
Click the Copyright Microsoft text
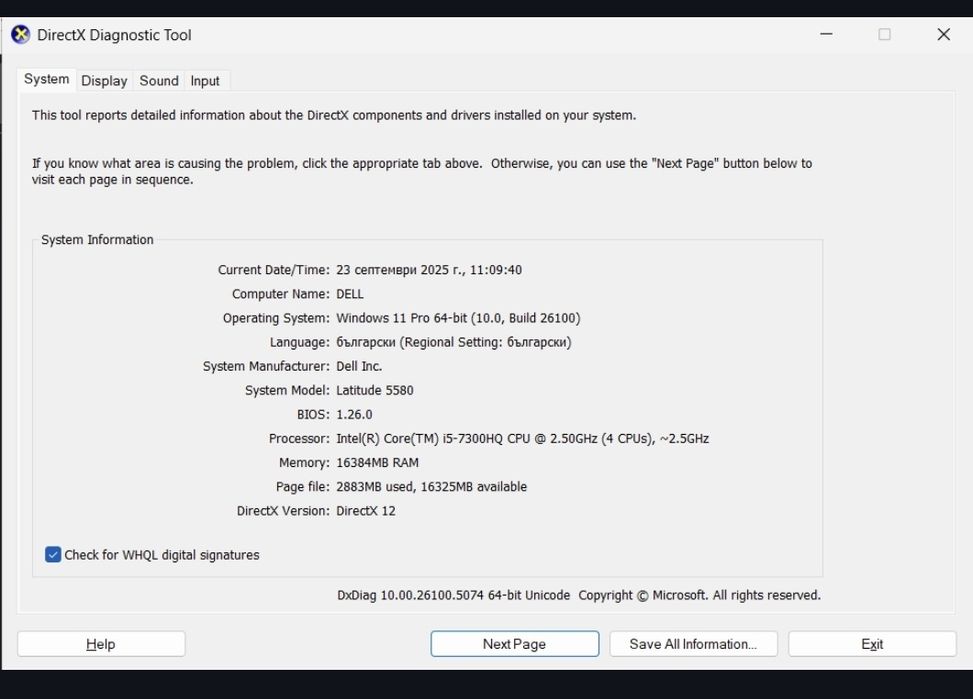pos(699,595)
